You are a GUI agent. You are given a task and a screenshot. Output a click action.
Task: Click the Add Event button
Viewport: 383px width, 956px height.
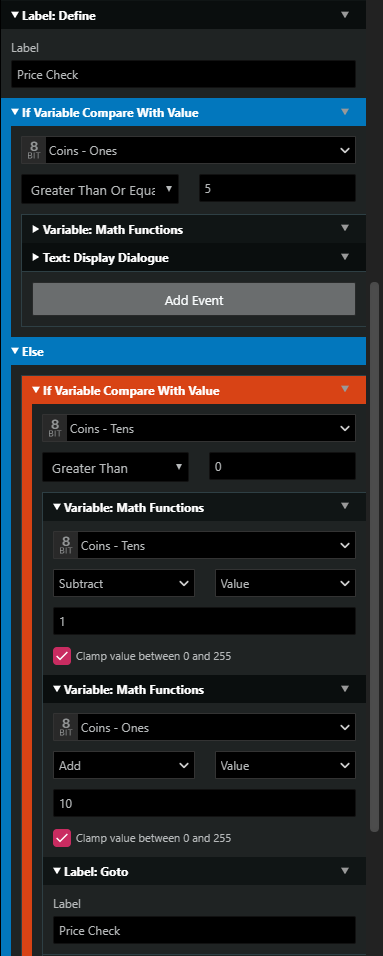[194, 299]
